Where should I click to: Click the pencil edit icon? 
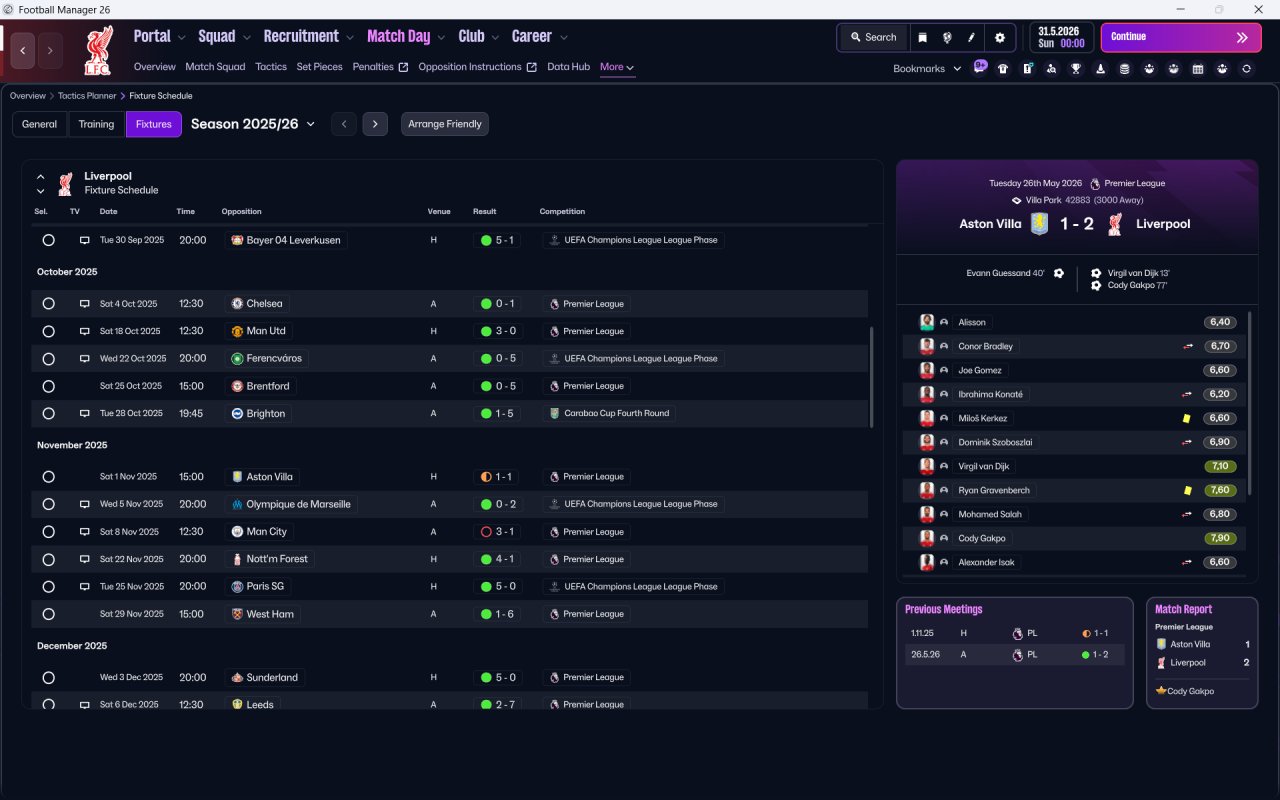tap(971, 37)
